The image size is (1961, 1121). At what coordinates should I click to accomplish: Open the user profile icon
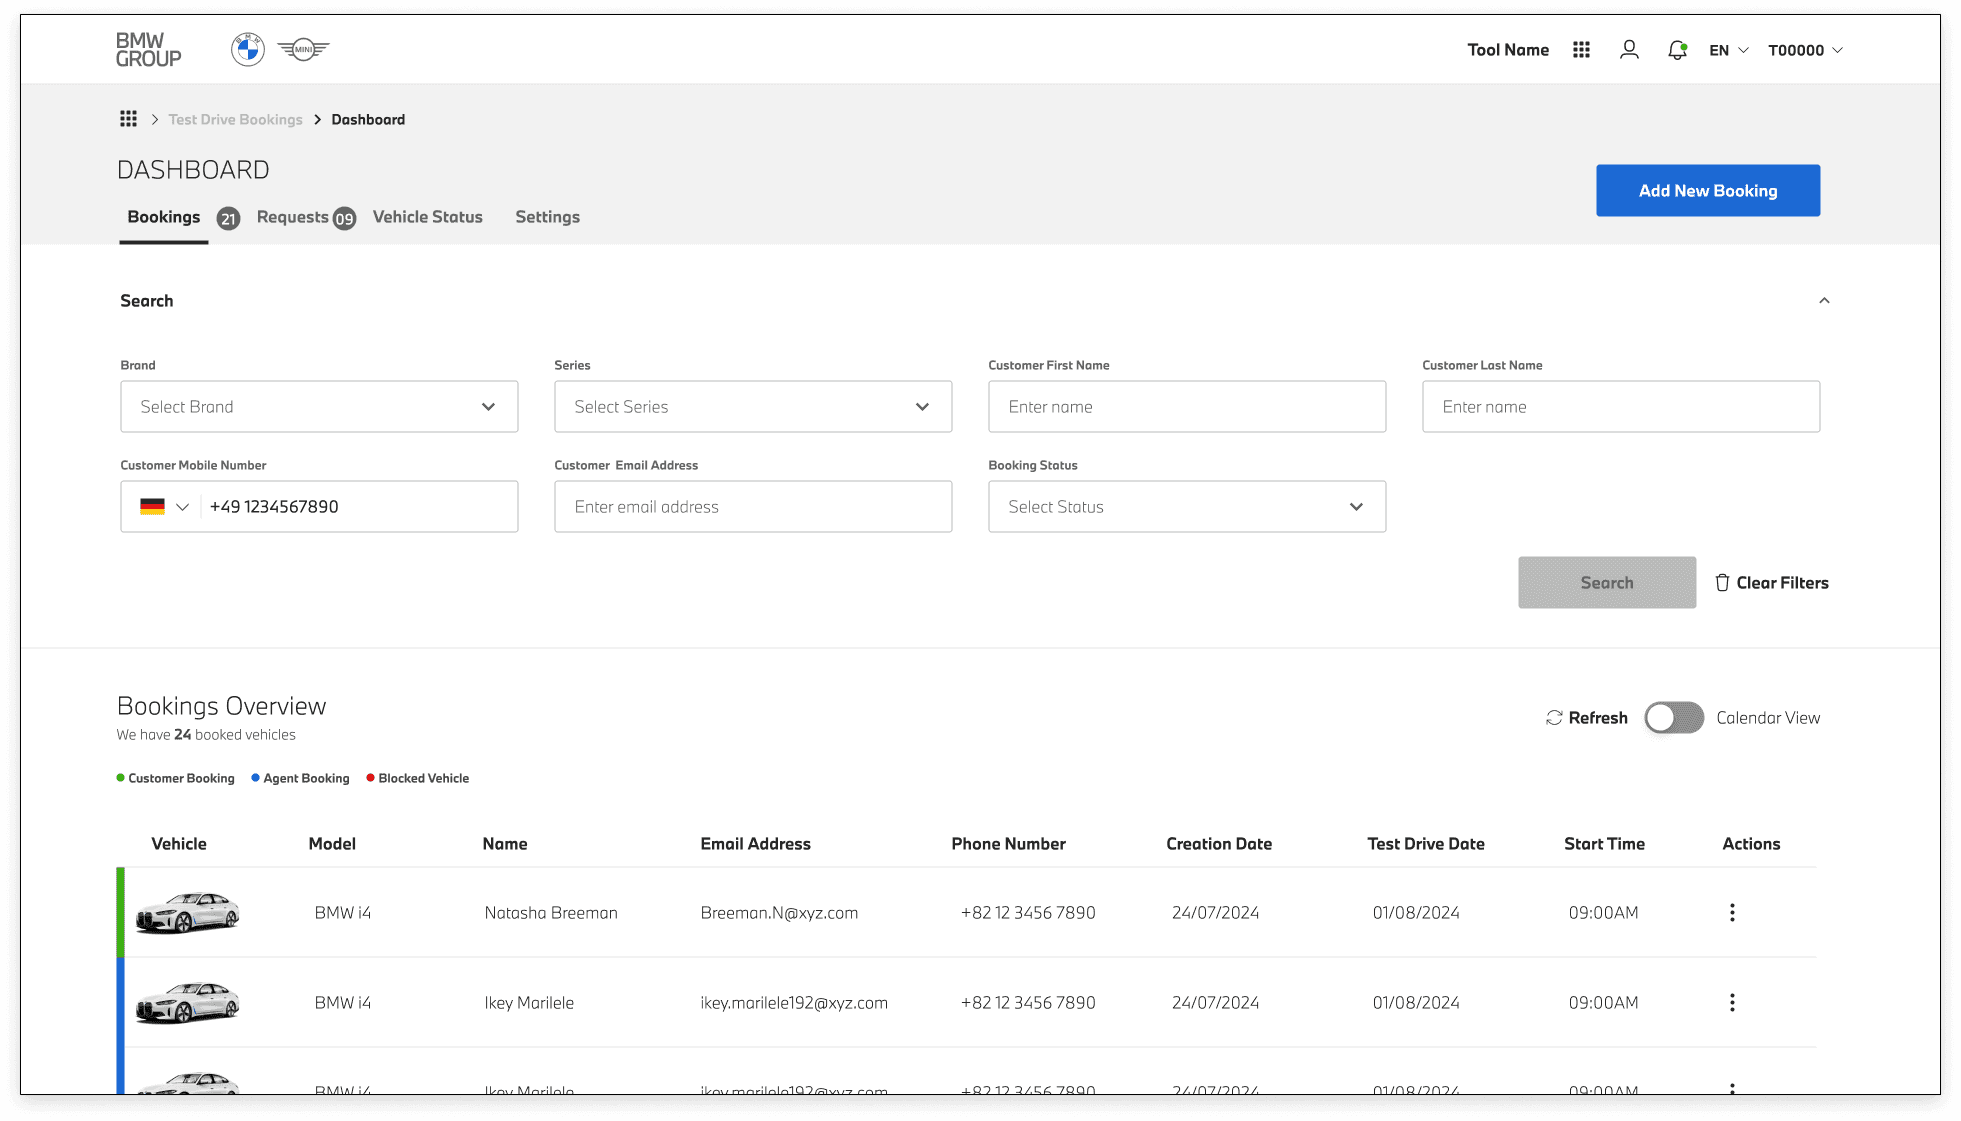[1629, 50]
